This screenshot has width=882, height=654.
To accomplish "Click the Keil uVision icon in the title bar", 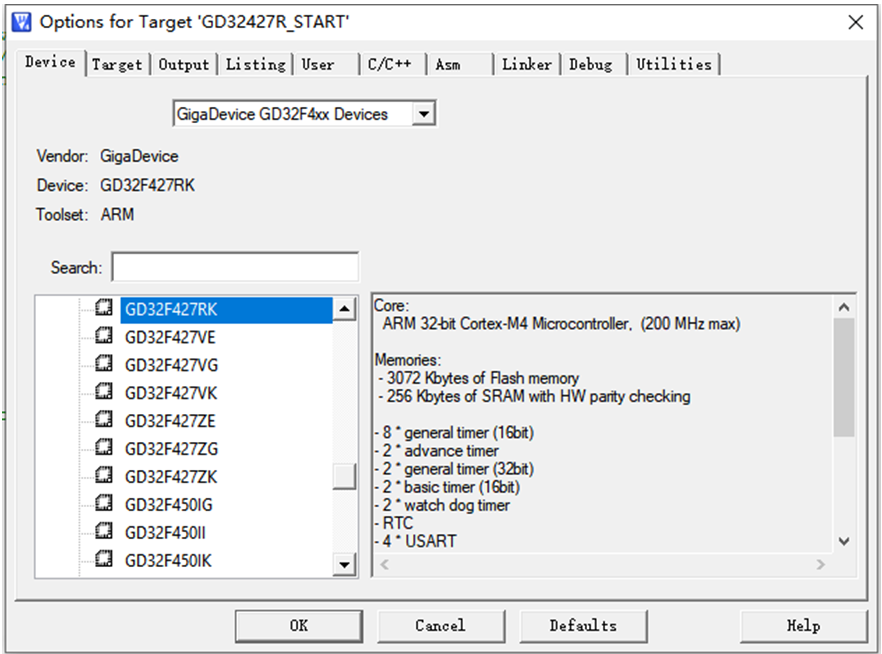I will coord(21,20).
